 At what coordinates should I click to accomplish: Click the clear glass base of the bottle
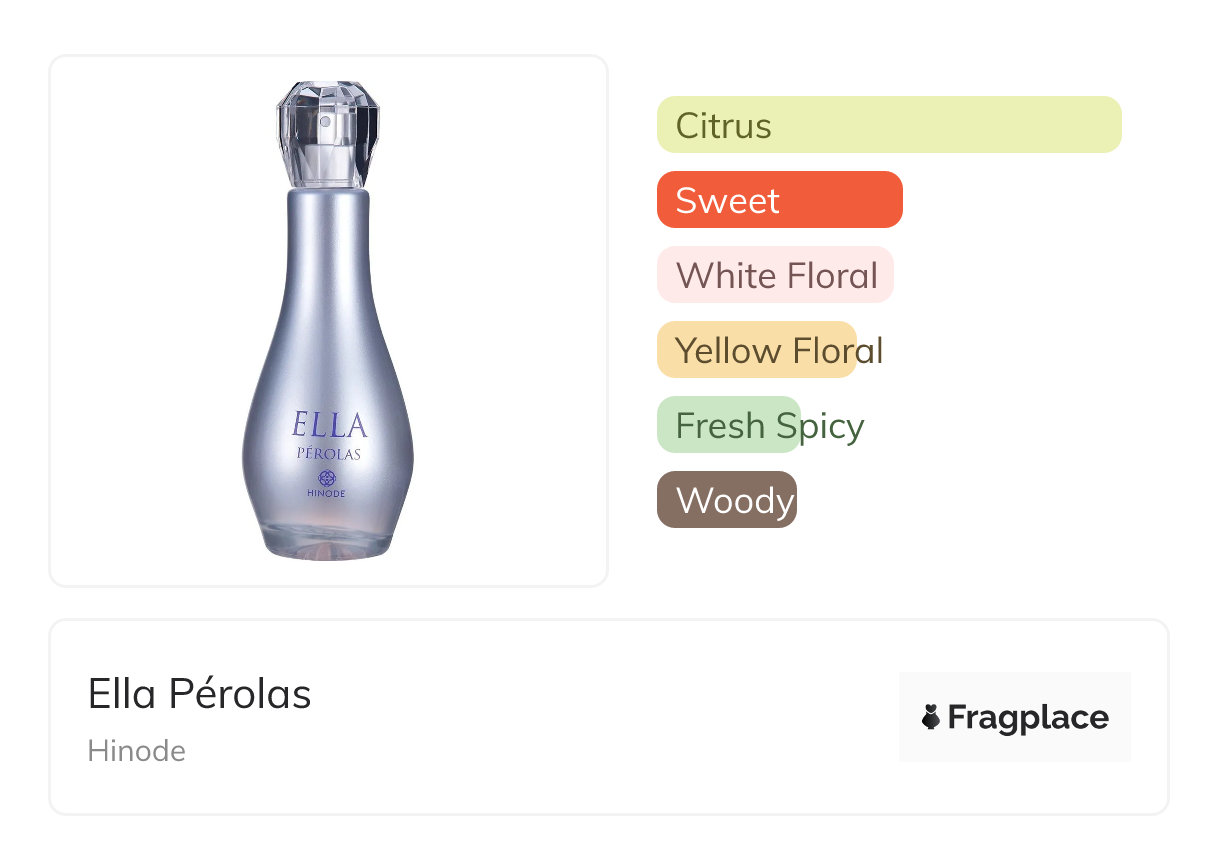point(327,540)
